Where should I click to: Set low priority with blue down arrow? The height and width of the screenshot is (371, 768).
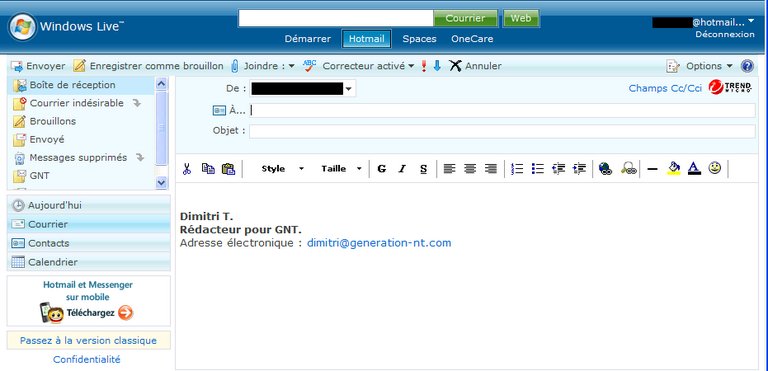pos(437,66)
